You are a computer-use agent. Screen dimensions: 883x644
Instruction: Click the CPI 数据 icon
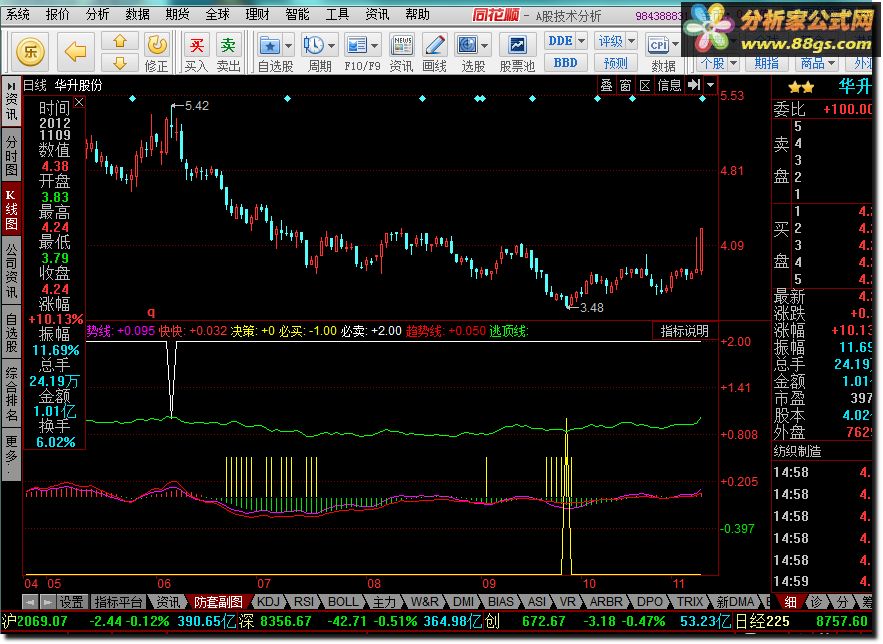point(658,45)
